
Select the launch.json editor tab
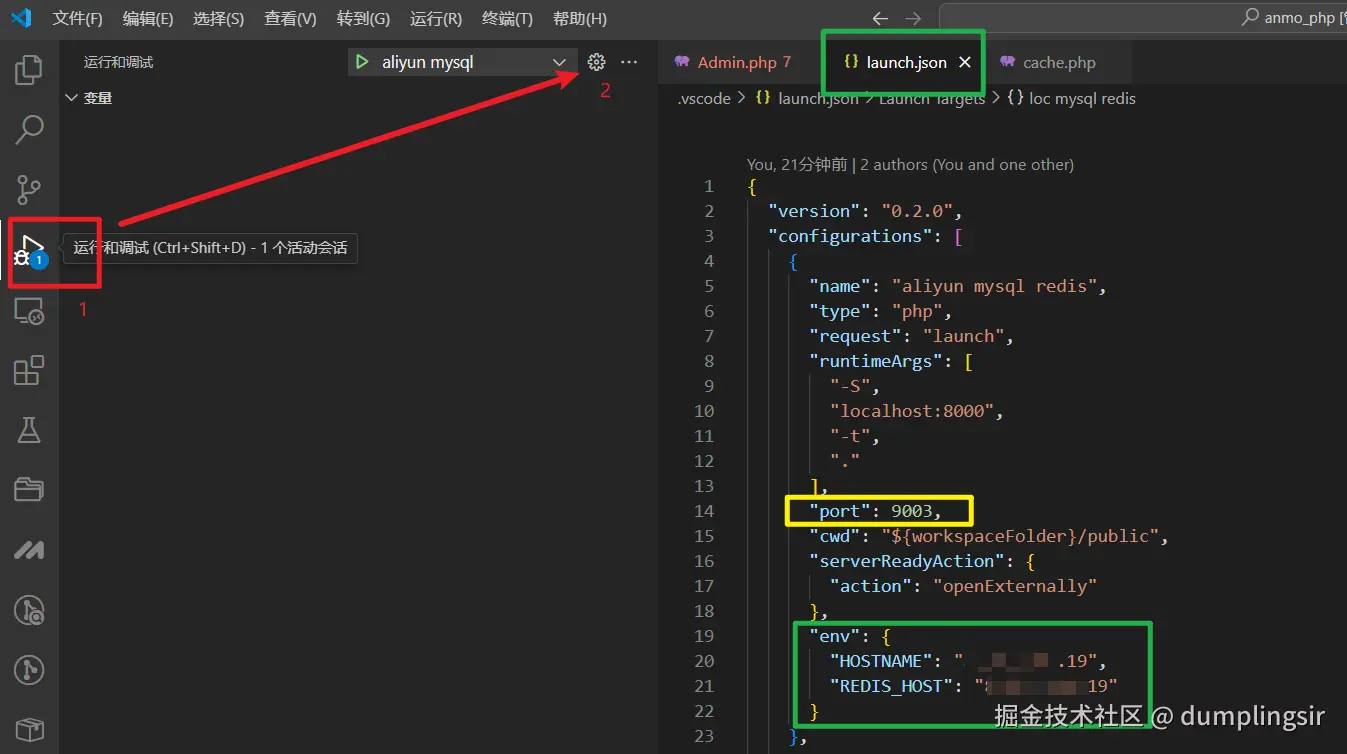[x=906, y=62]
